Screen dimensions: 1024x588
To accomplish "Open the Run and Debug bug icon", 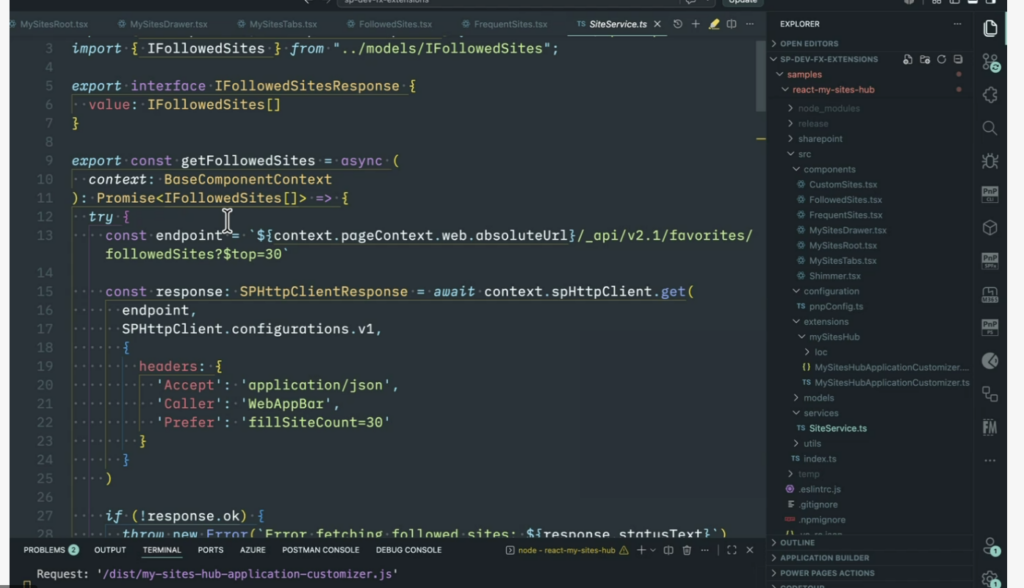I will pyautogui.click(x=990, y=161).
